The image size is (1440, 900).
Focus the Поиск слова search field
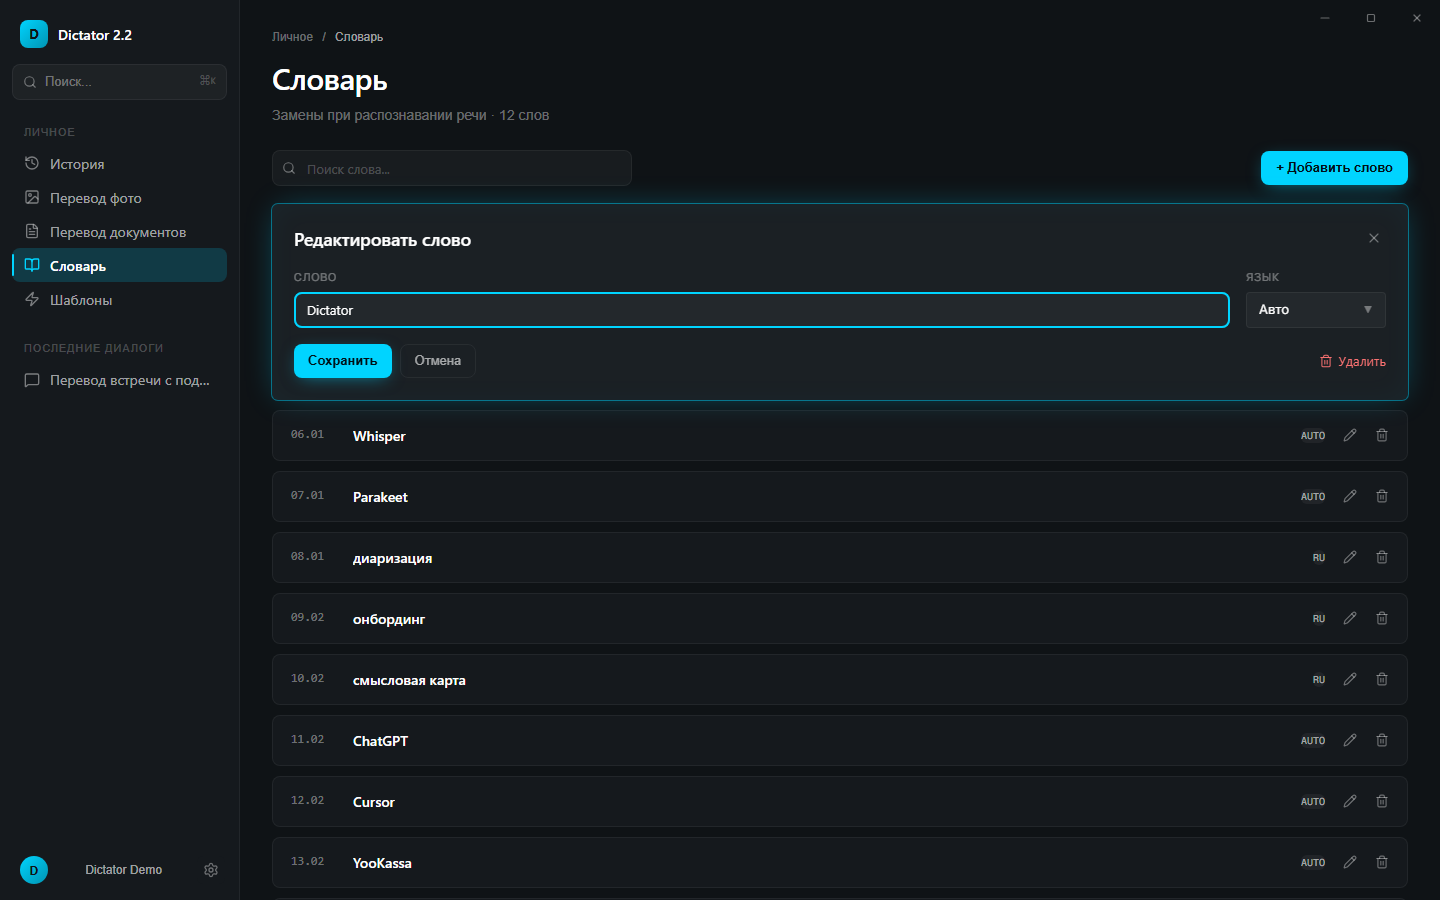click(452, 168)
